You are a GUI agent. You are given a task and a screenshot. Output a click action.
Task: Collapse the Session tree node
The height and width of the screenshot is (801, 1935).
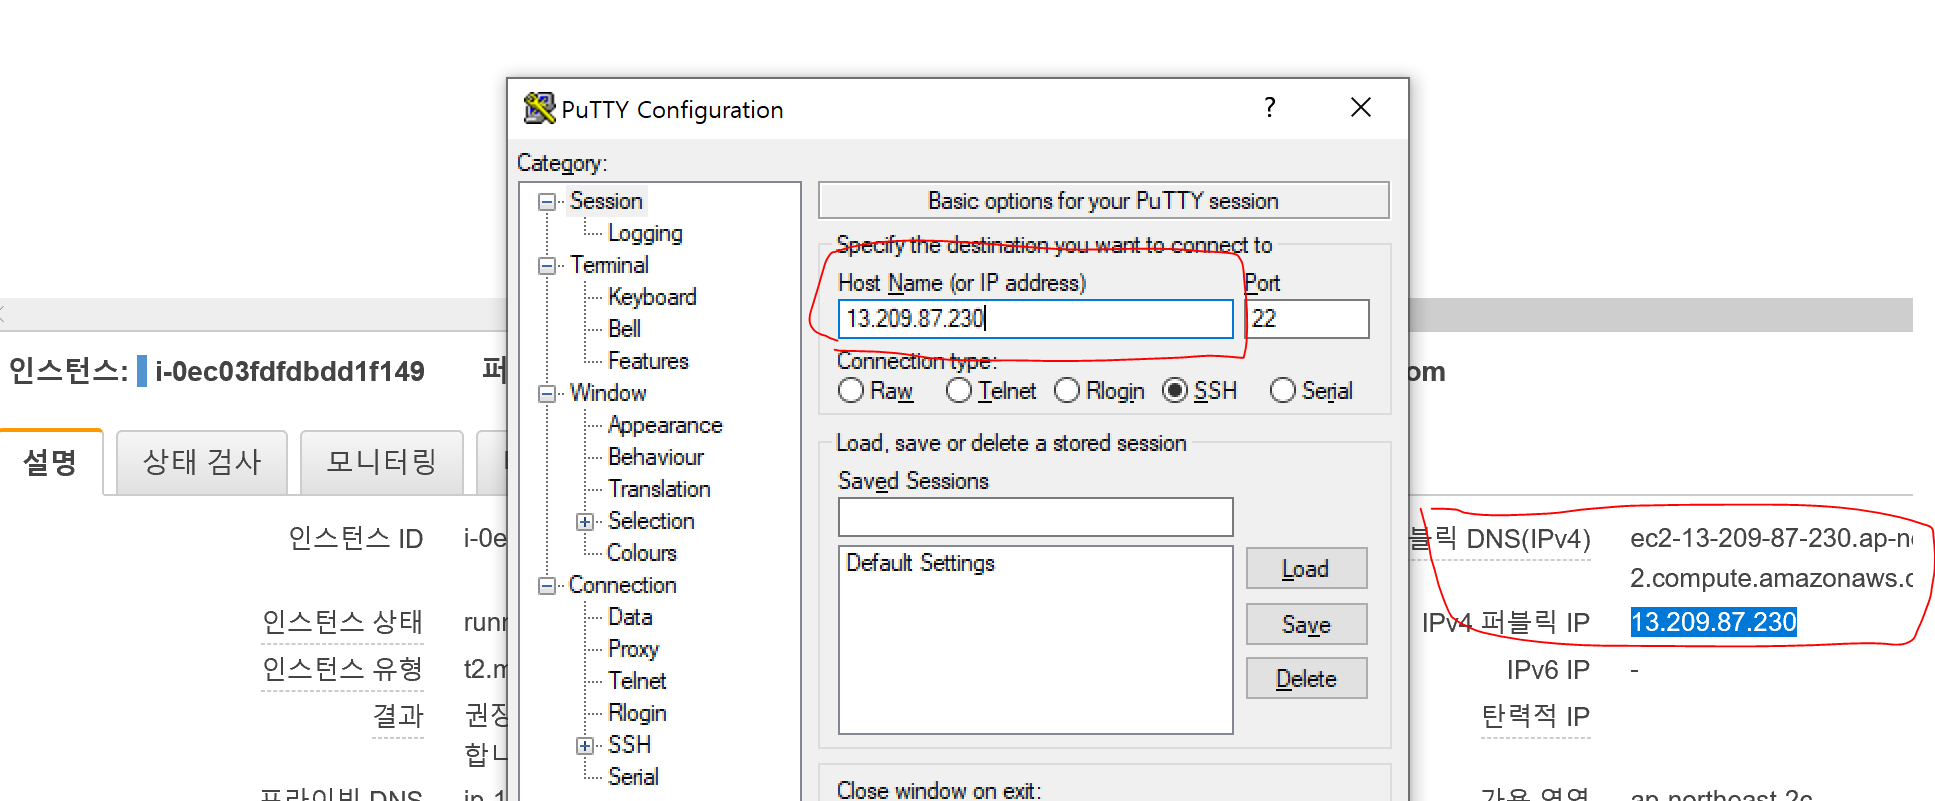click(x=547, y=202)
